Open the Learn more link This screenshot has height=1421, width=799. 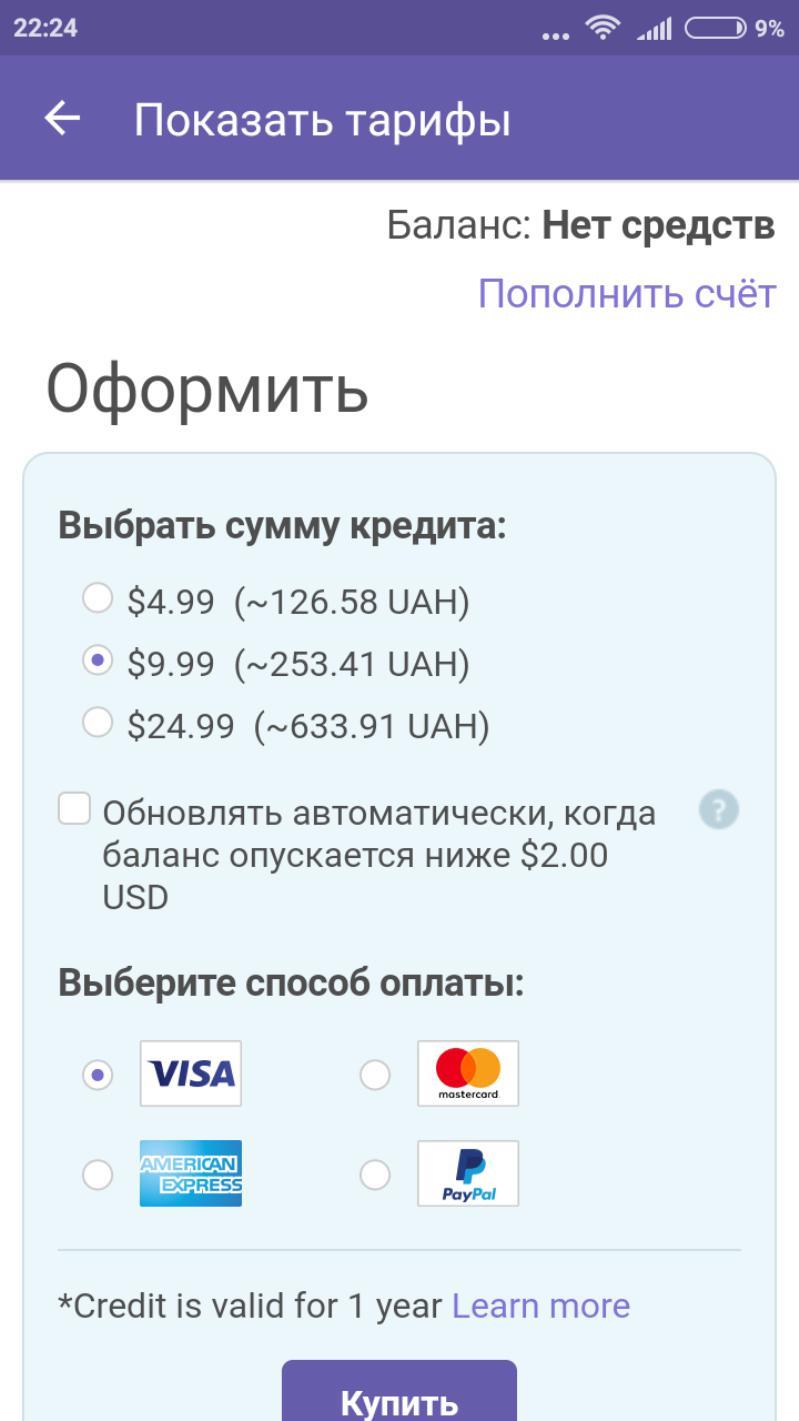click(x=541, y=1306)
